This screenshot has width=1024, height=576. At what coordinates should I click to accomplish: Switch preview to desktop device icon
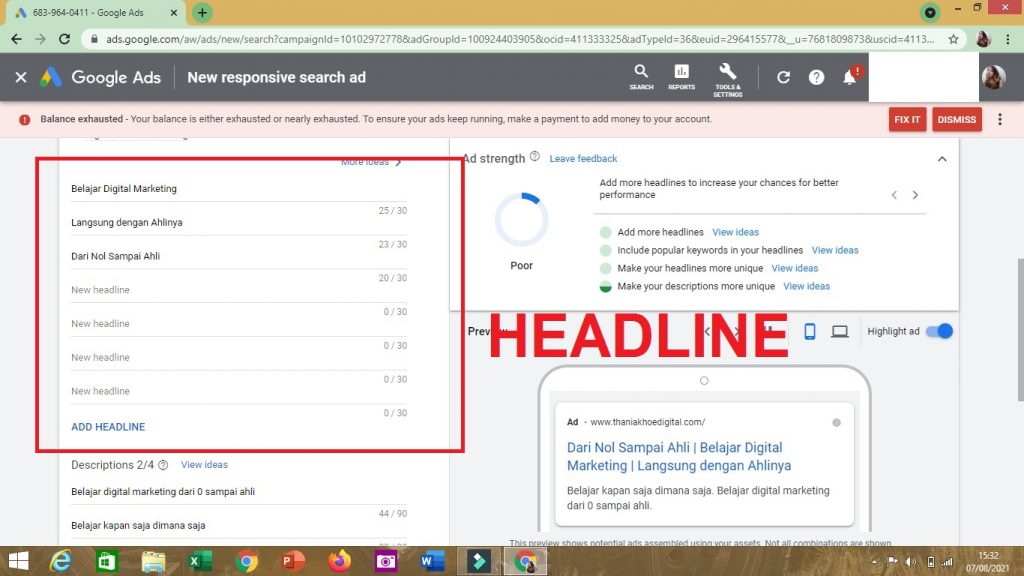[840, 331]
